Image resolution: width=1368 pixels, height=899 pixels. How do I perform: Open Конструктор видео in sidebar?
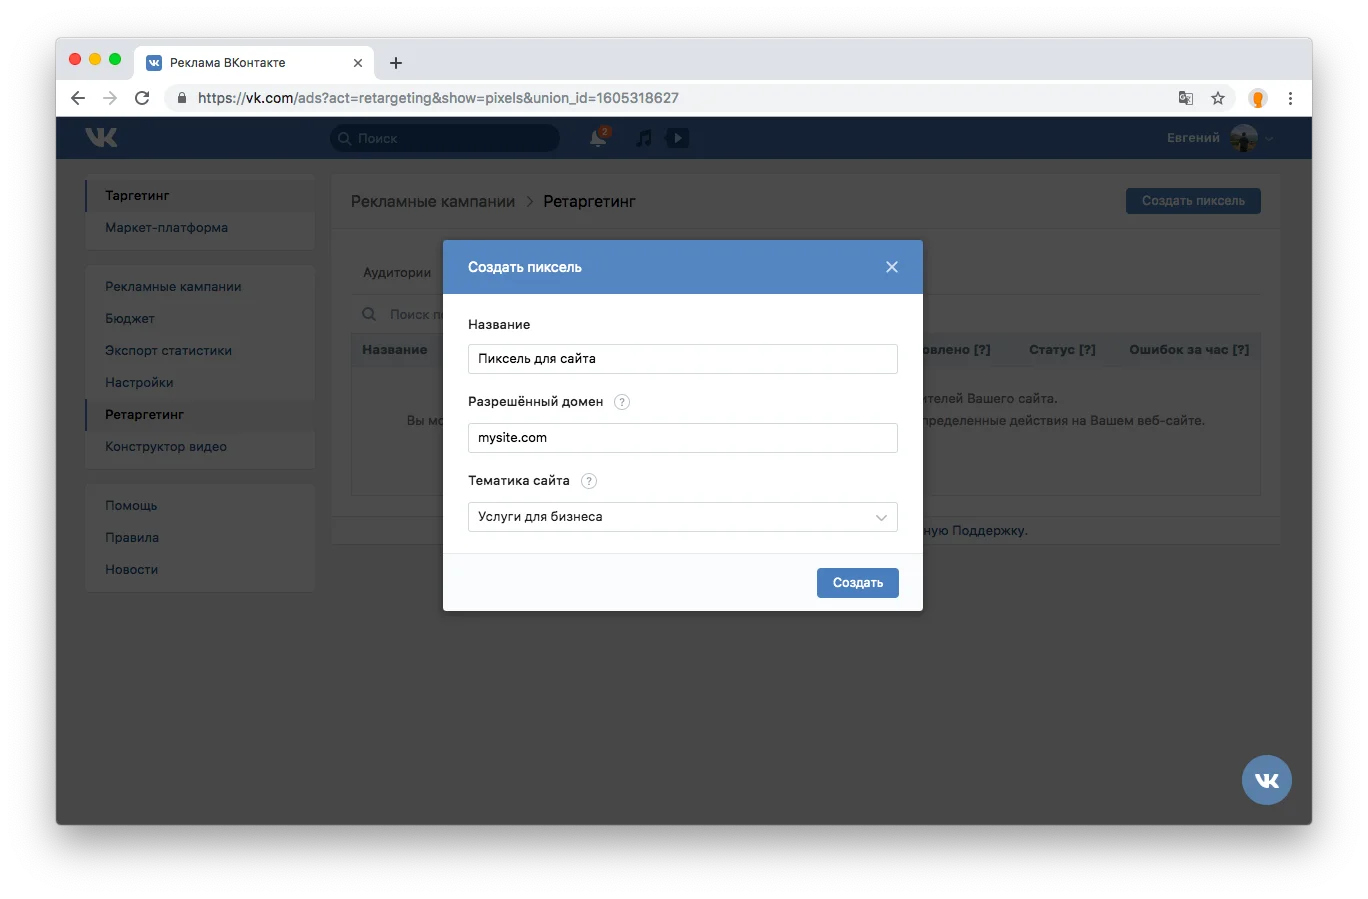200,447
